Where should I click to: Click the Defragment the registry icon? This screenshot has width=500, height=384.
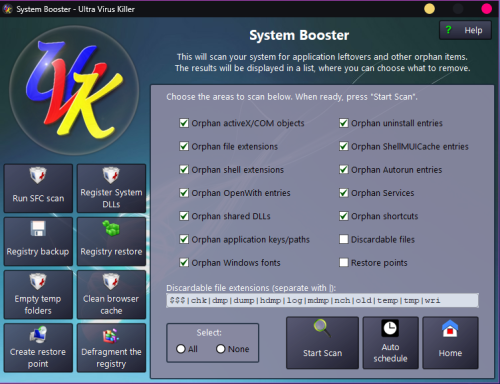click(x=111, y=336)
